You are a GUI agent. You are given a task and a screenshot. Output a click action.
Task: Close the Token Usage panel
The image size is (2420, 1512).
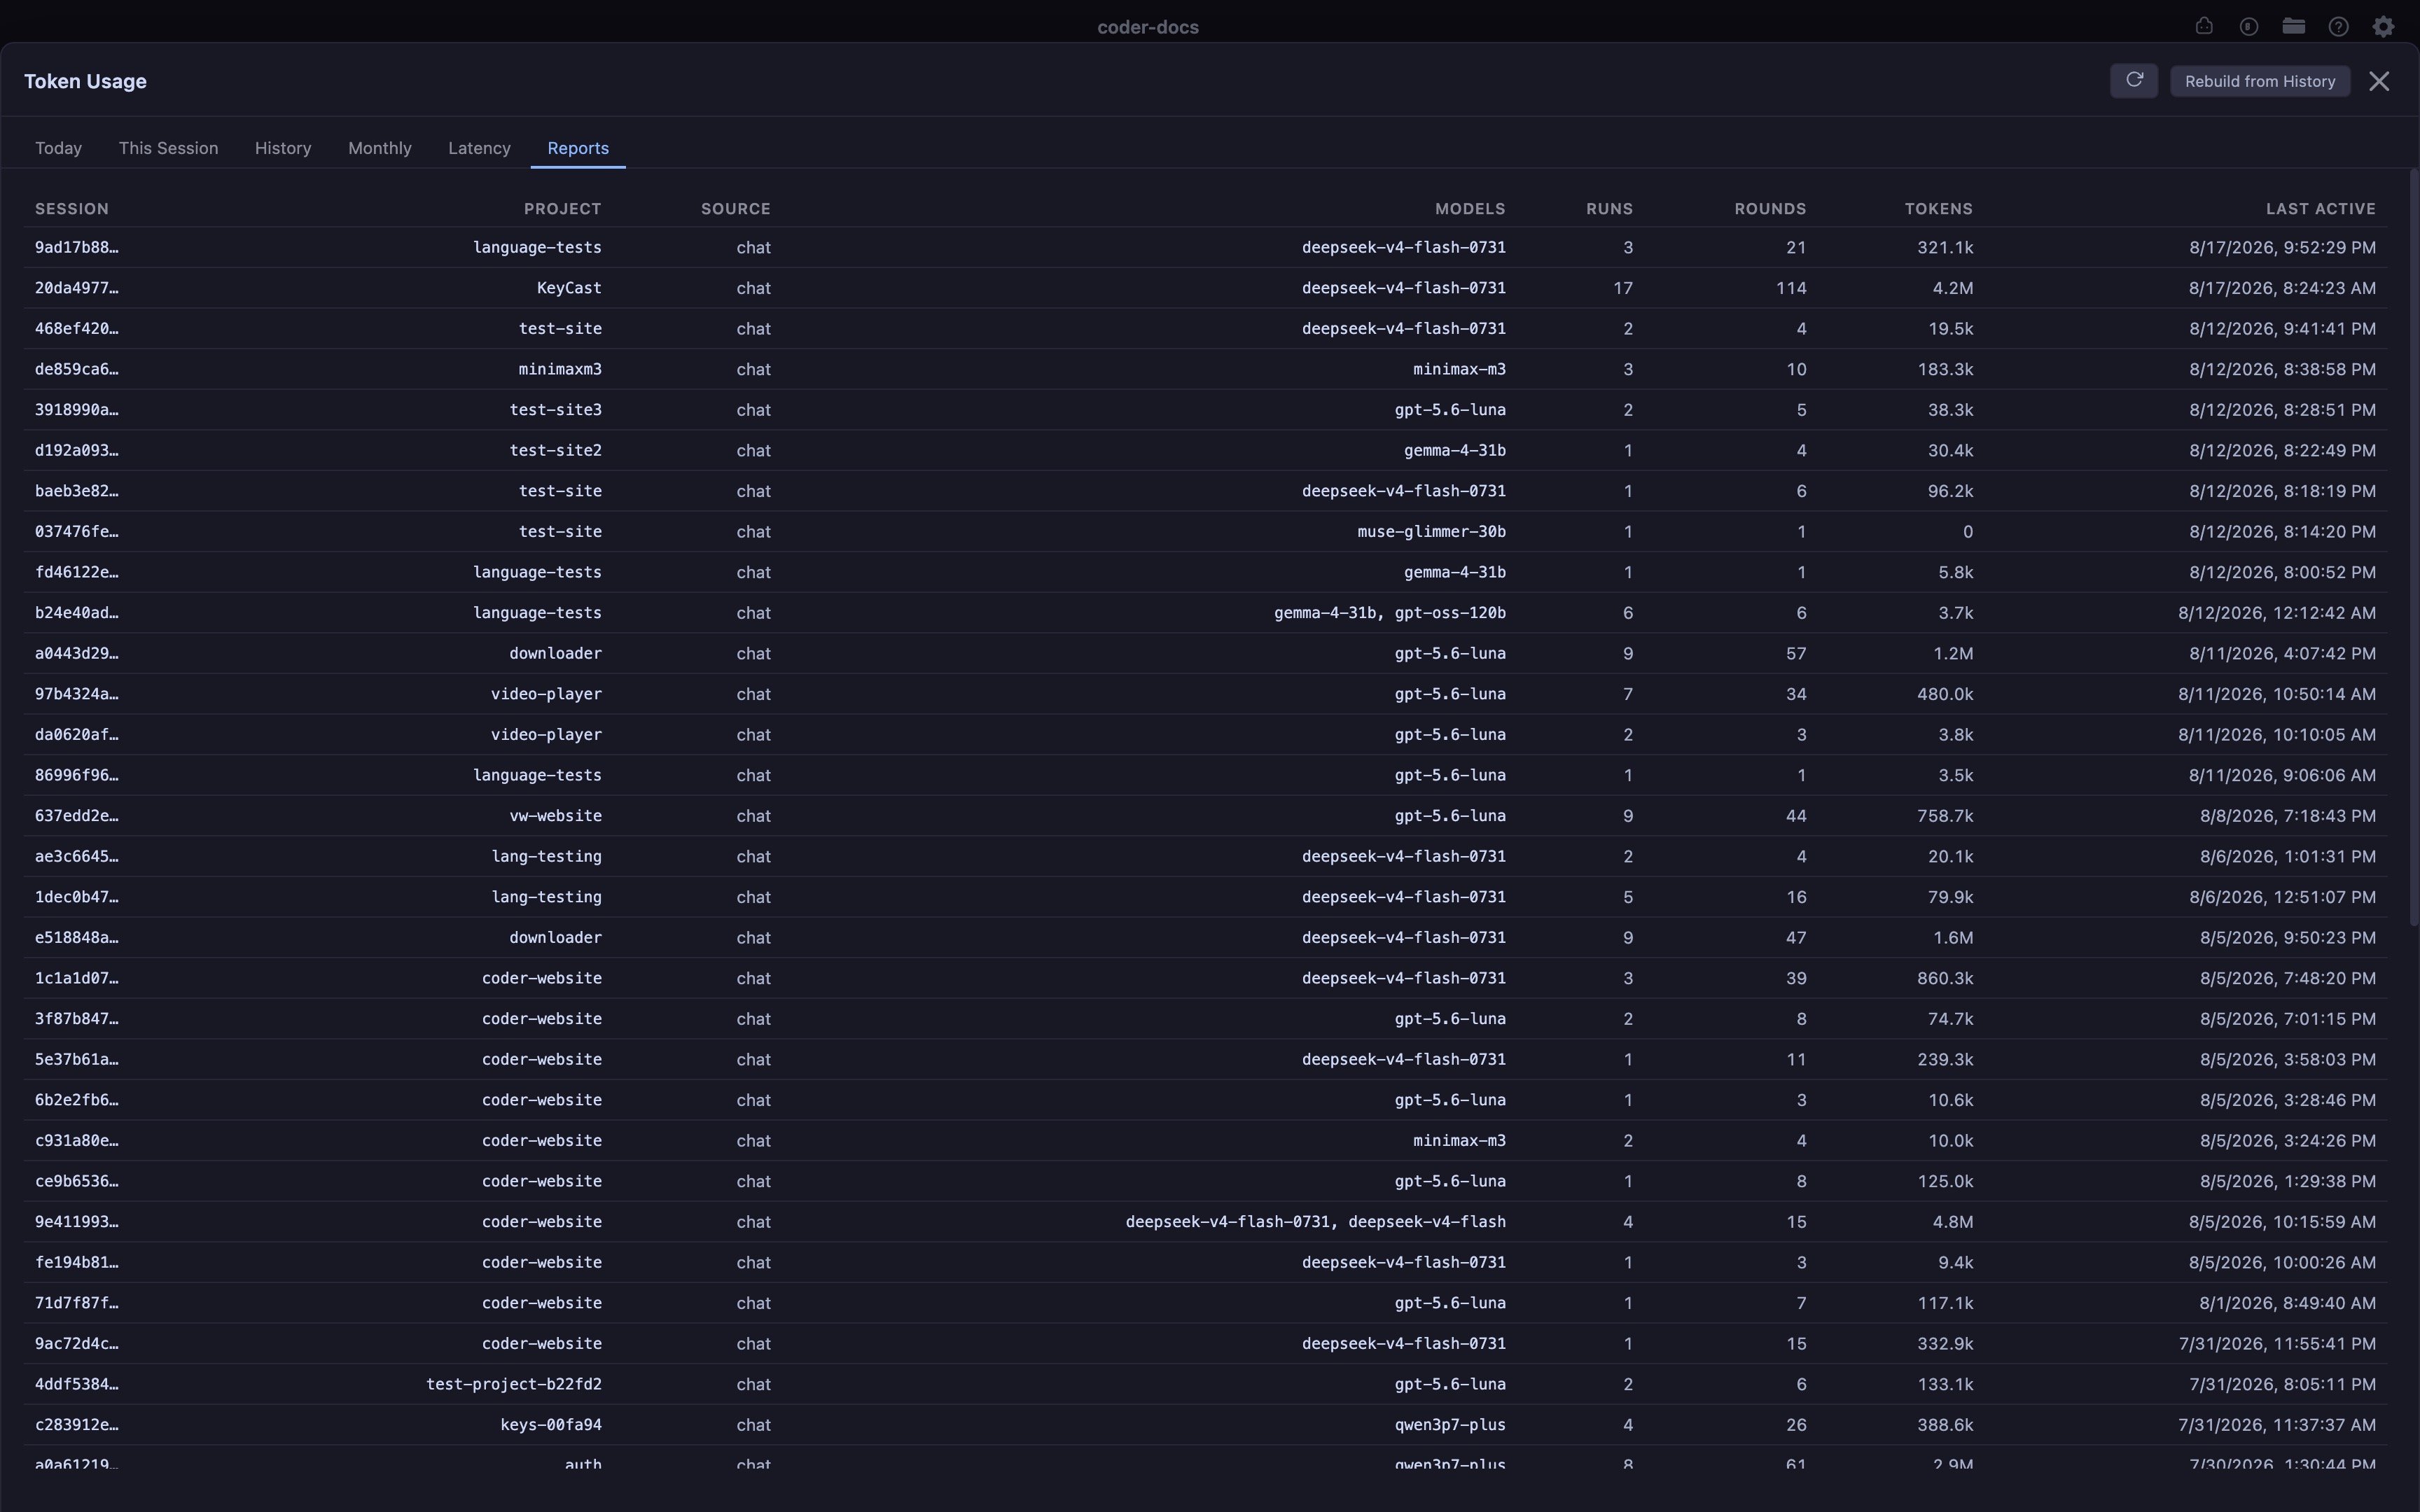coord(2379,82)
